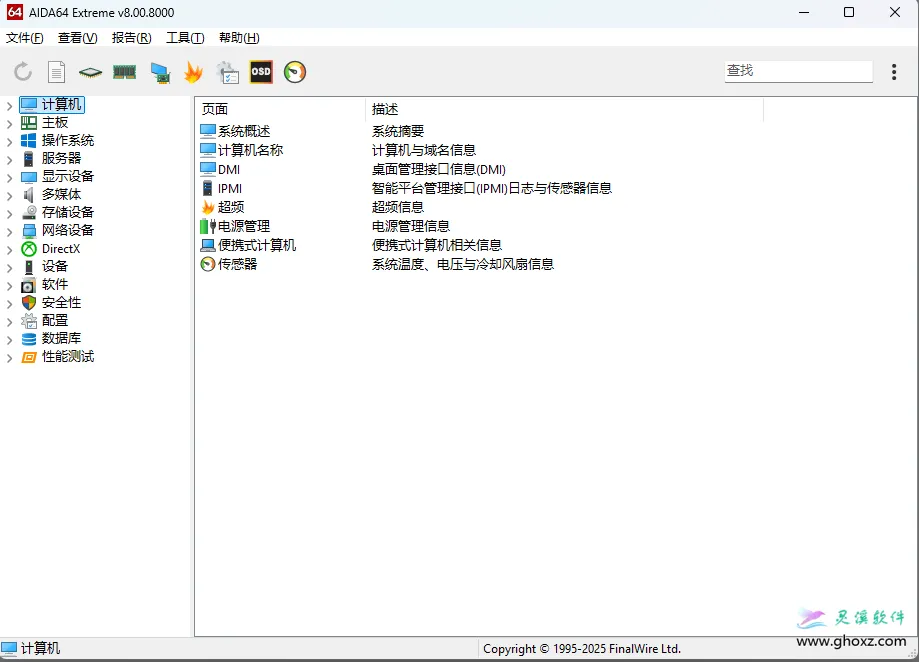Launch the flame stability test icon
Screen dimensions: 919x662
193,72
